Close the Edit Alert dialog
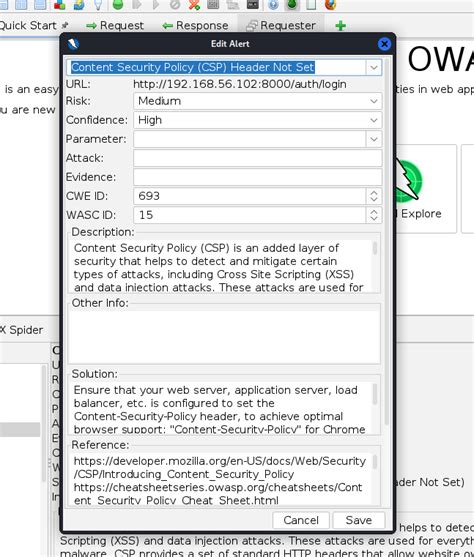Screen dimensions: 474x557 tap(384, 44)
